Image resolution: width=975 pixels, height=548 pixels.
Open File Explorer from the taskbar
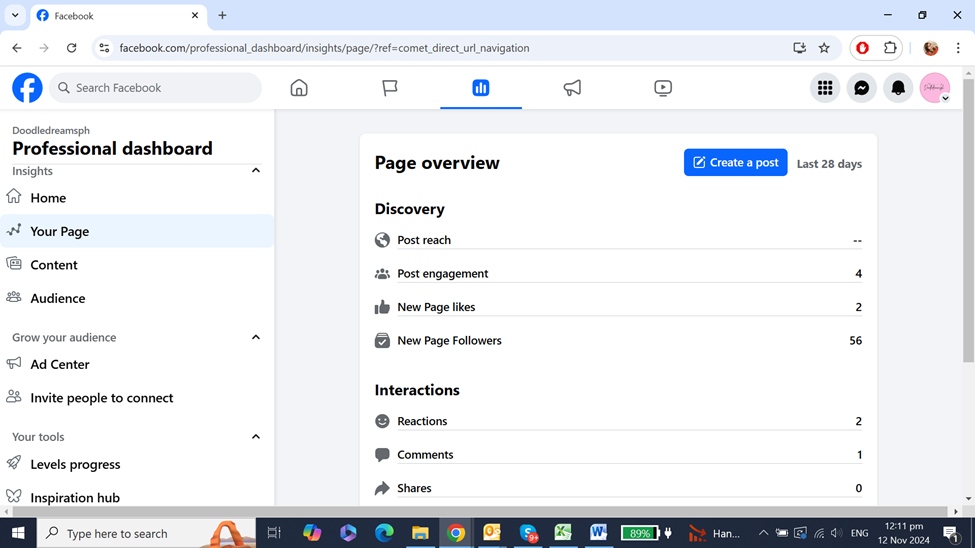pyautogui.click(x=420, y=533)
